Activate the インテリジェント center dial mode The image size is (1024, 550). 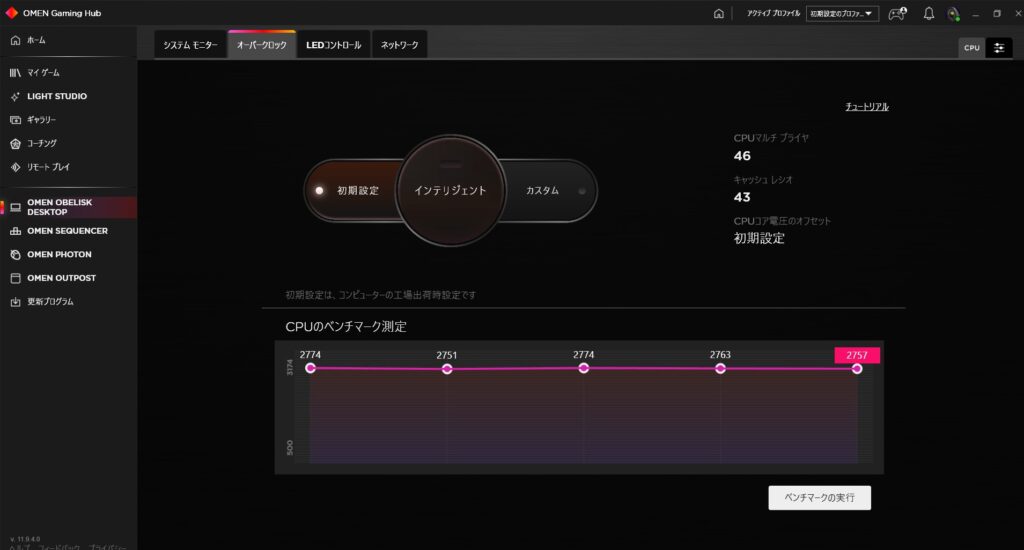[450, 190]
